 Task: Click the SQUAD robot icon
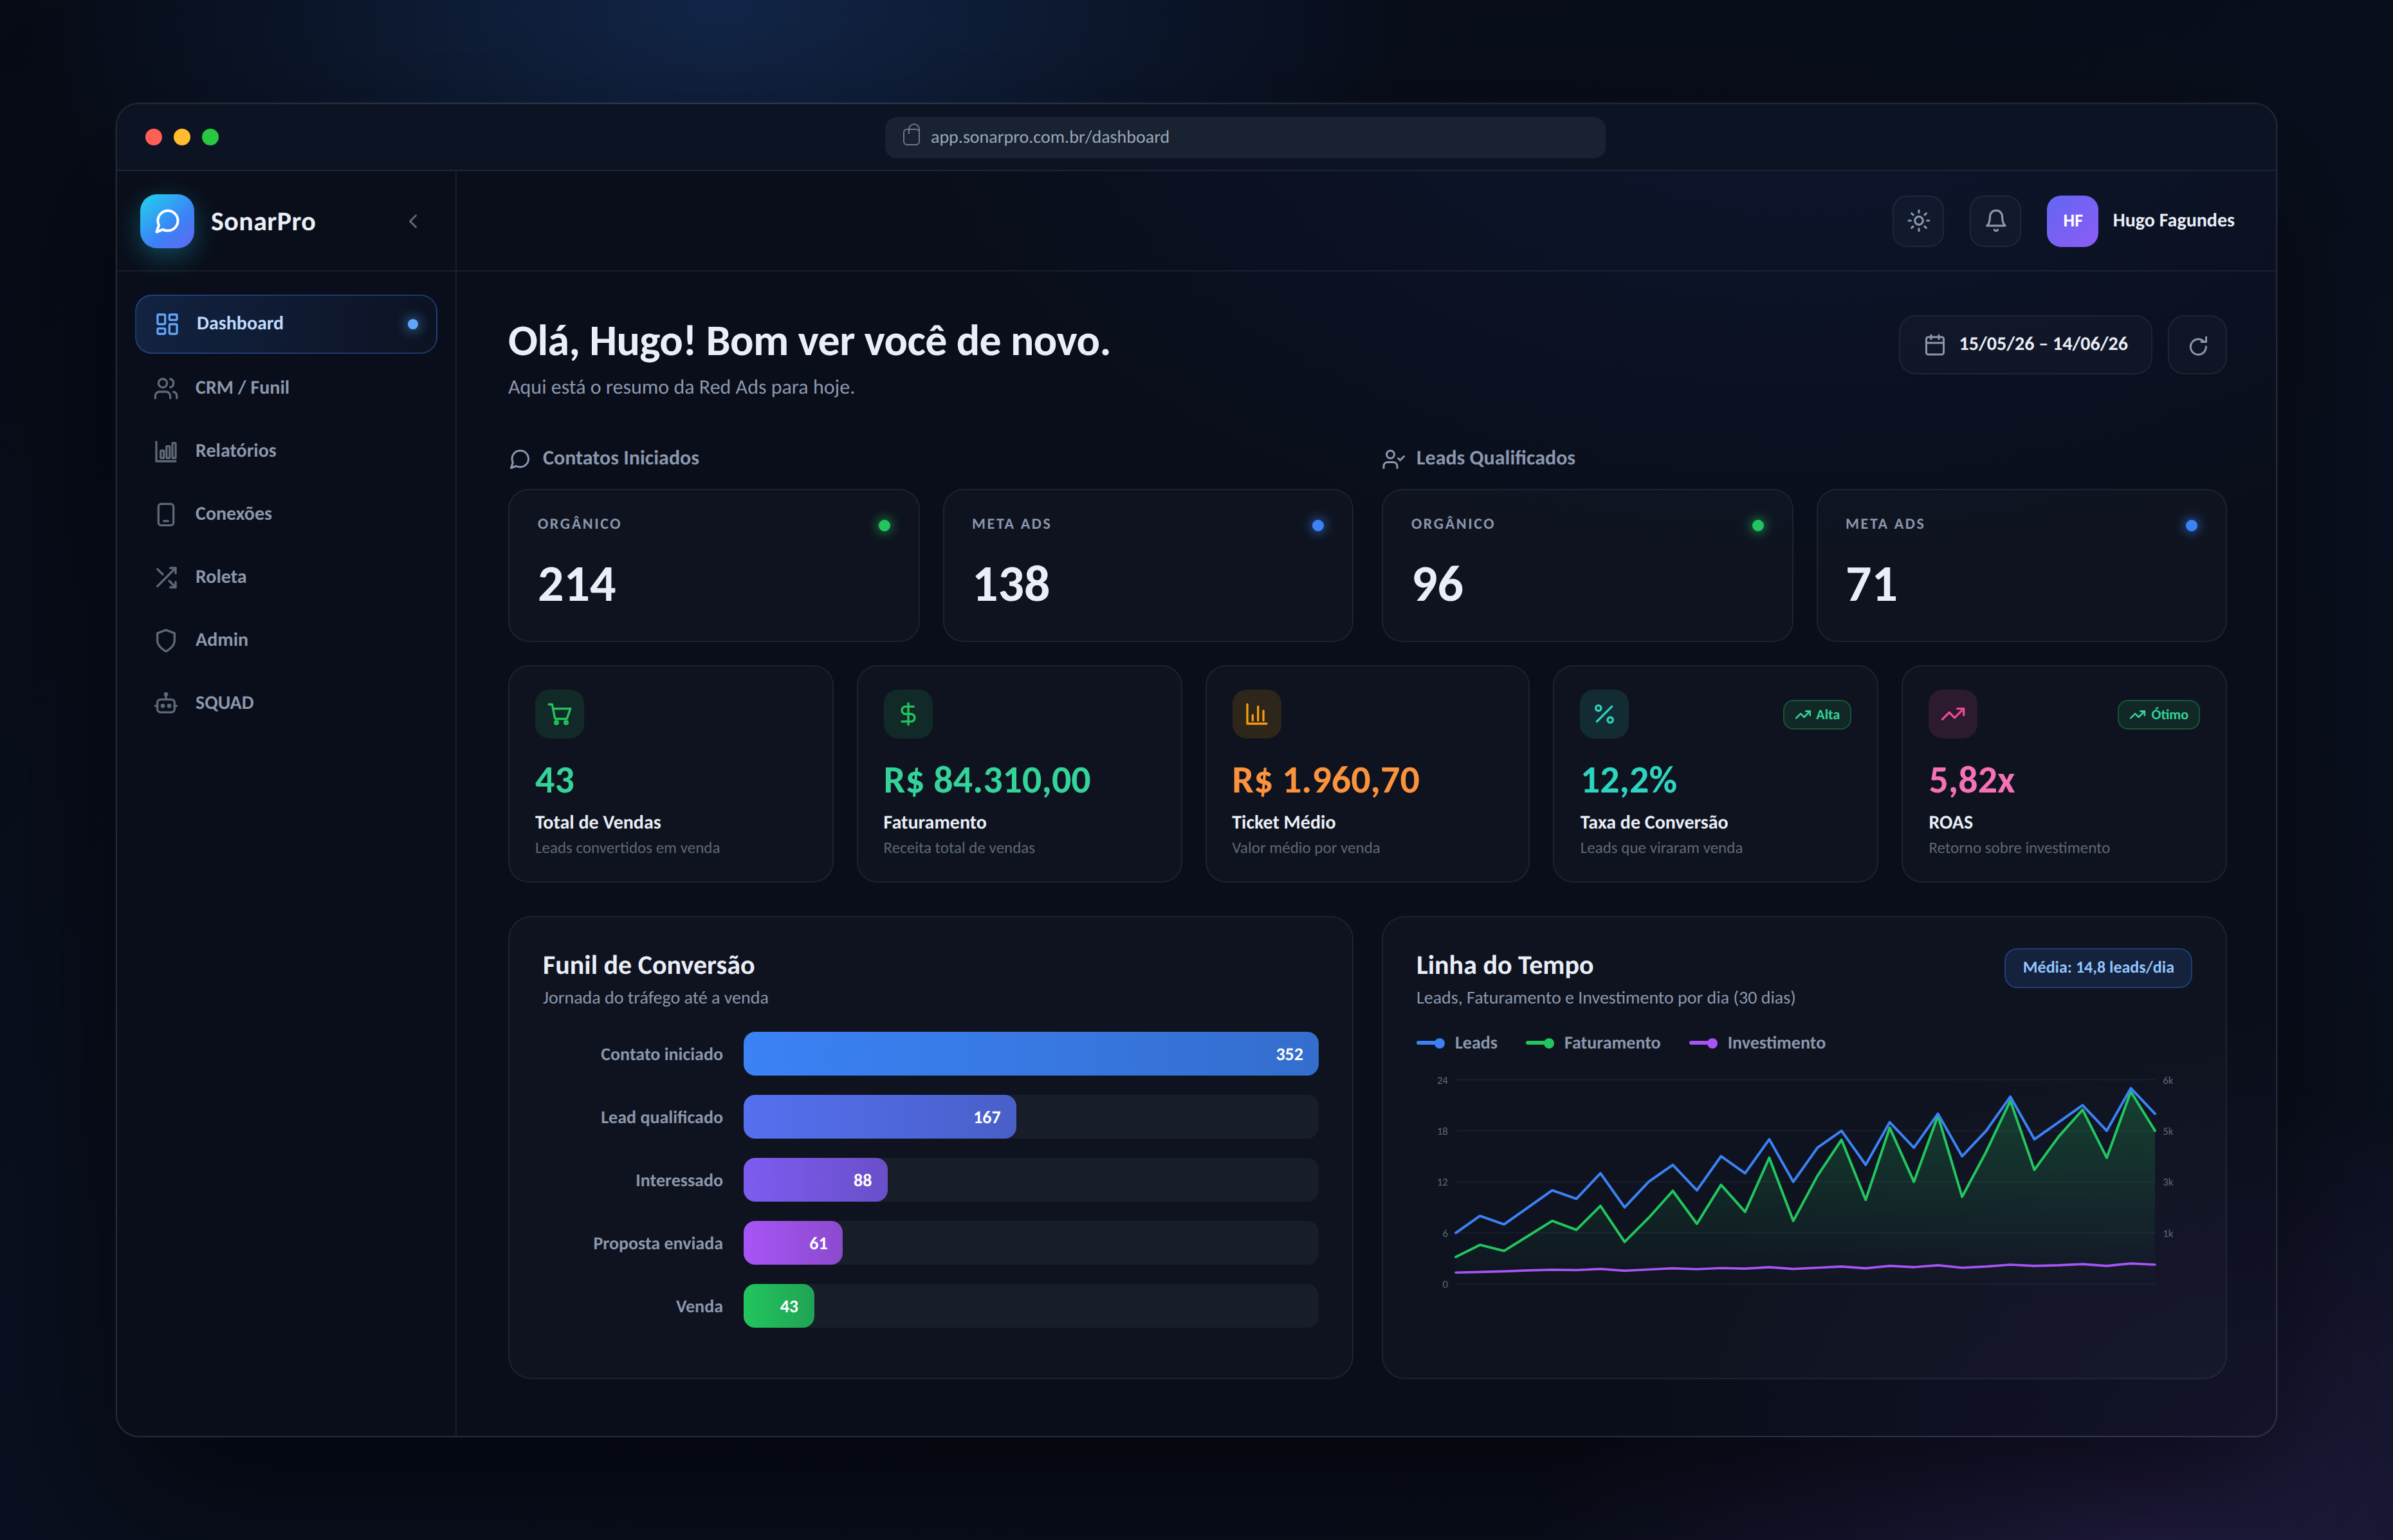[x=166, y=703]
